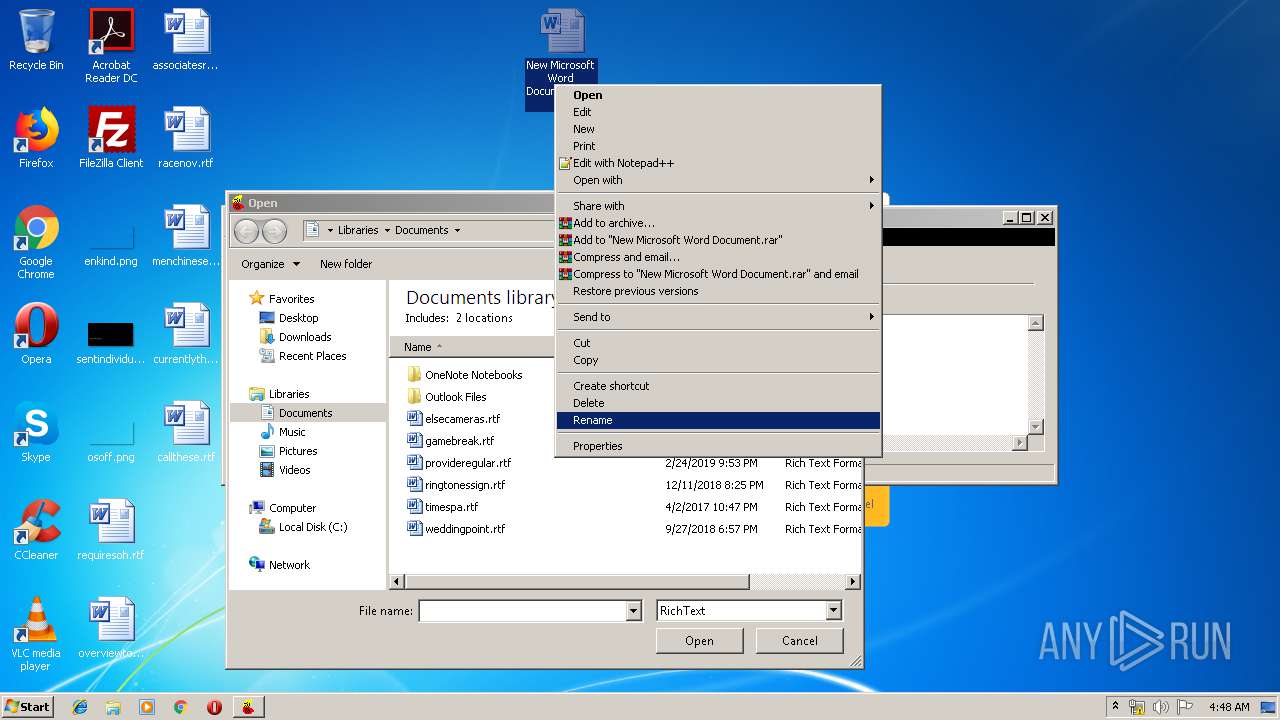Select Pictures library
Viewport: 1280px width, 720px height.
pos(298,451)
